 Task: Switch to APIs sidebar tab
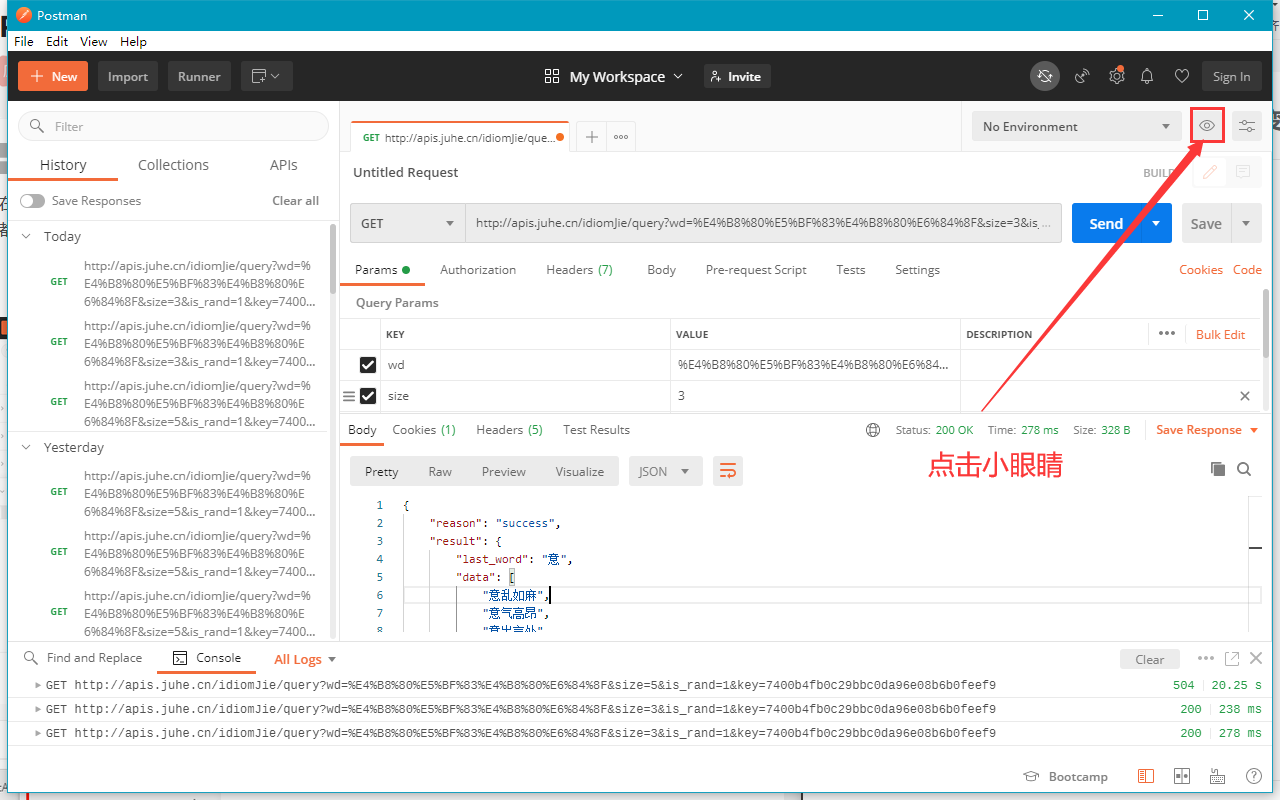tap(283, 165)
